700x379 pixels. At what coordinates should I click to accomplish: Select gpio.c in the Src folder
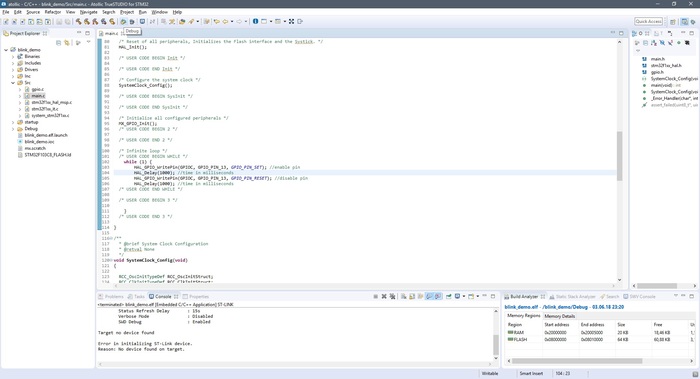click(x=38, y=89)
